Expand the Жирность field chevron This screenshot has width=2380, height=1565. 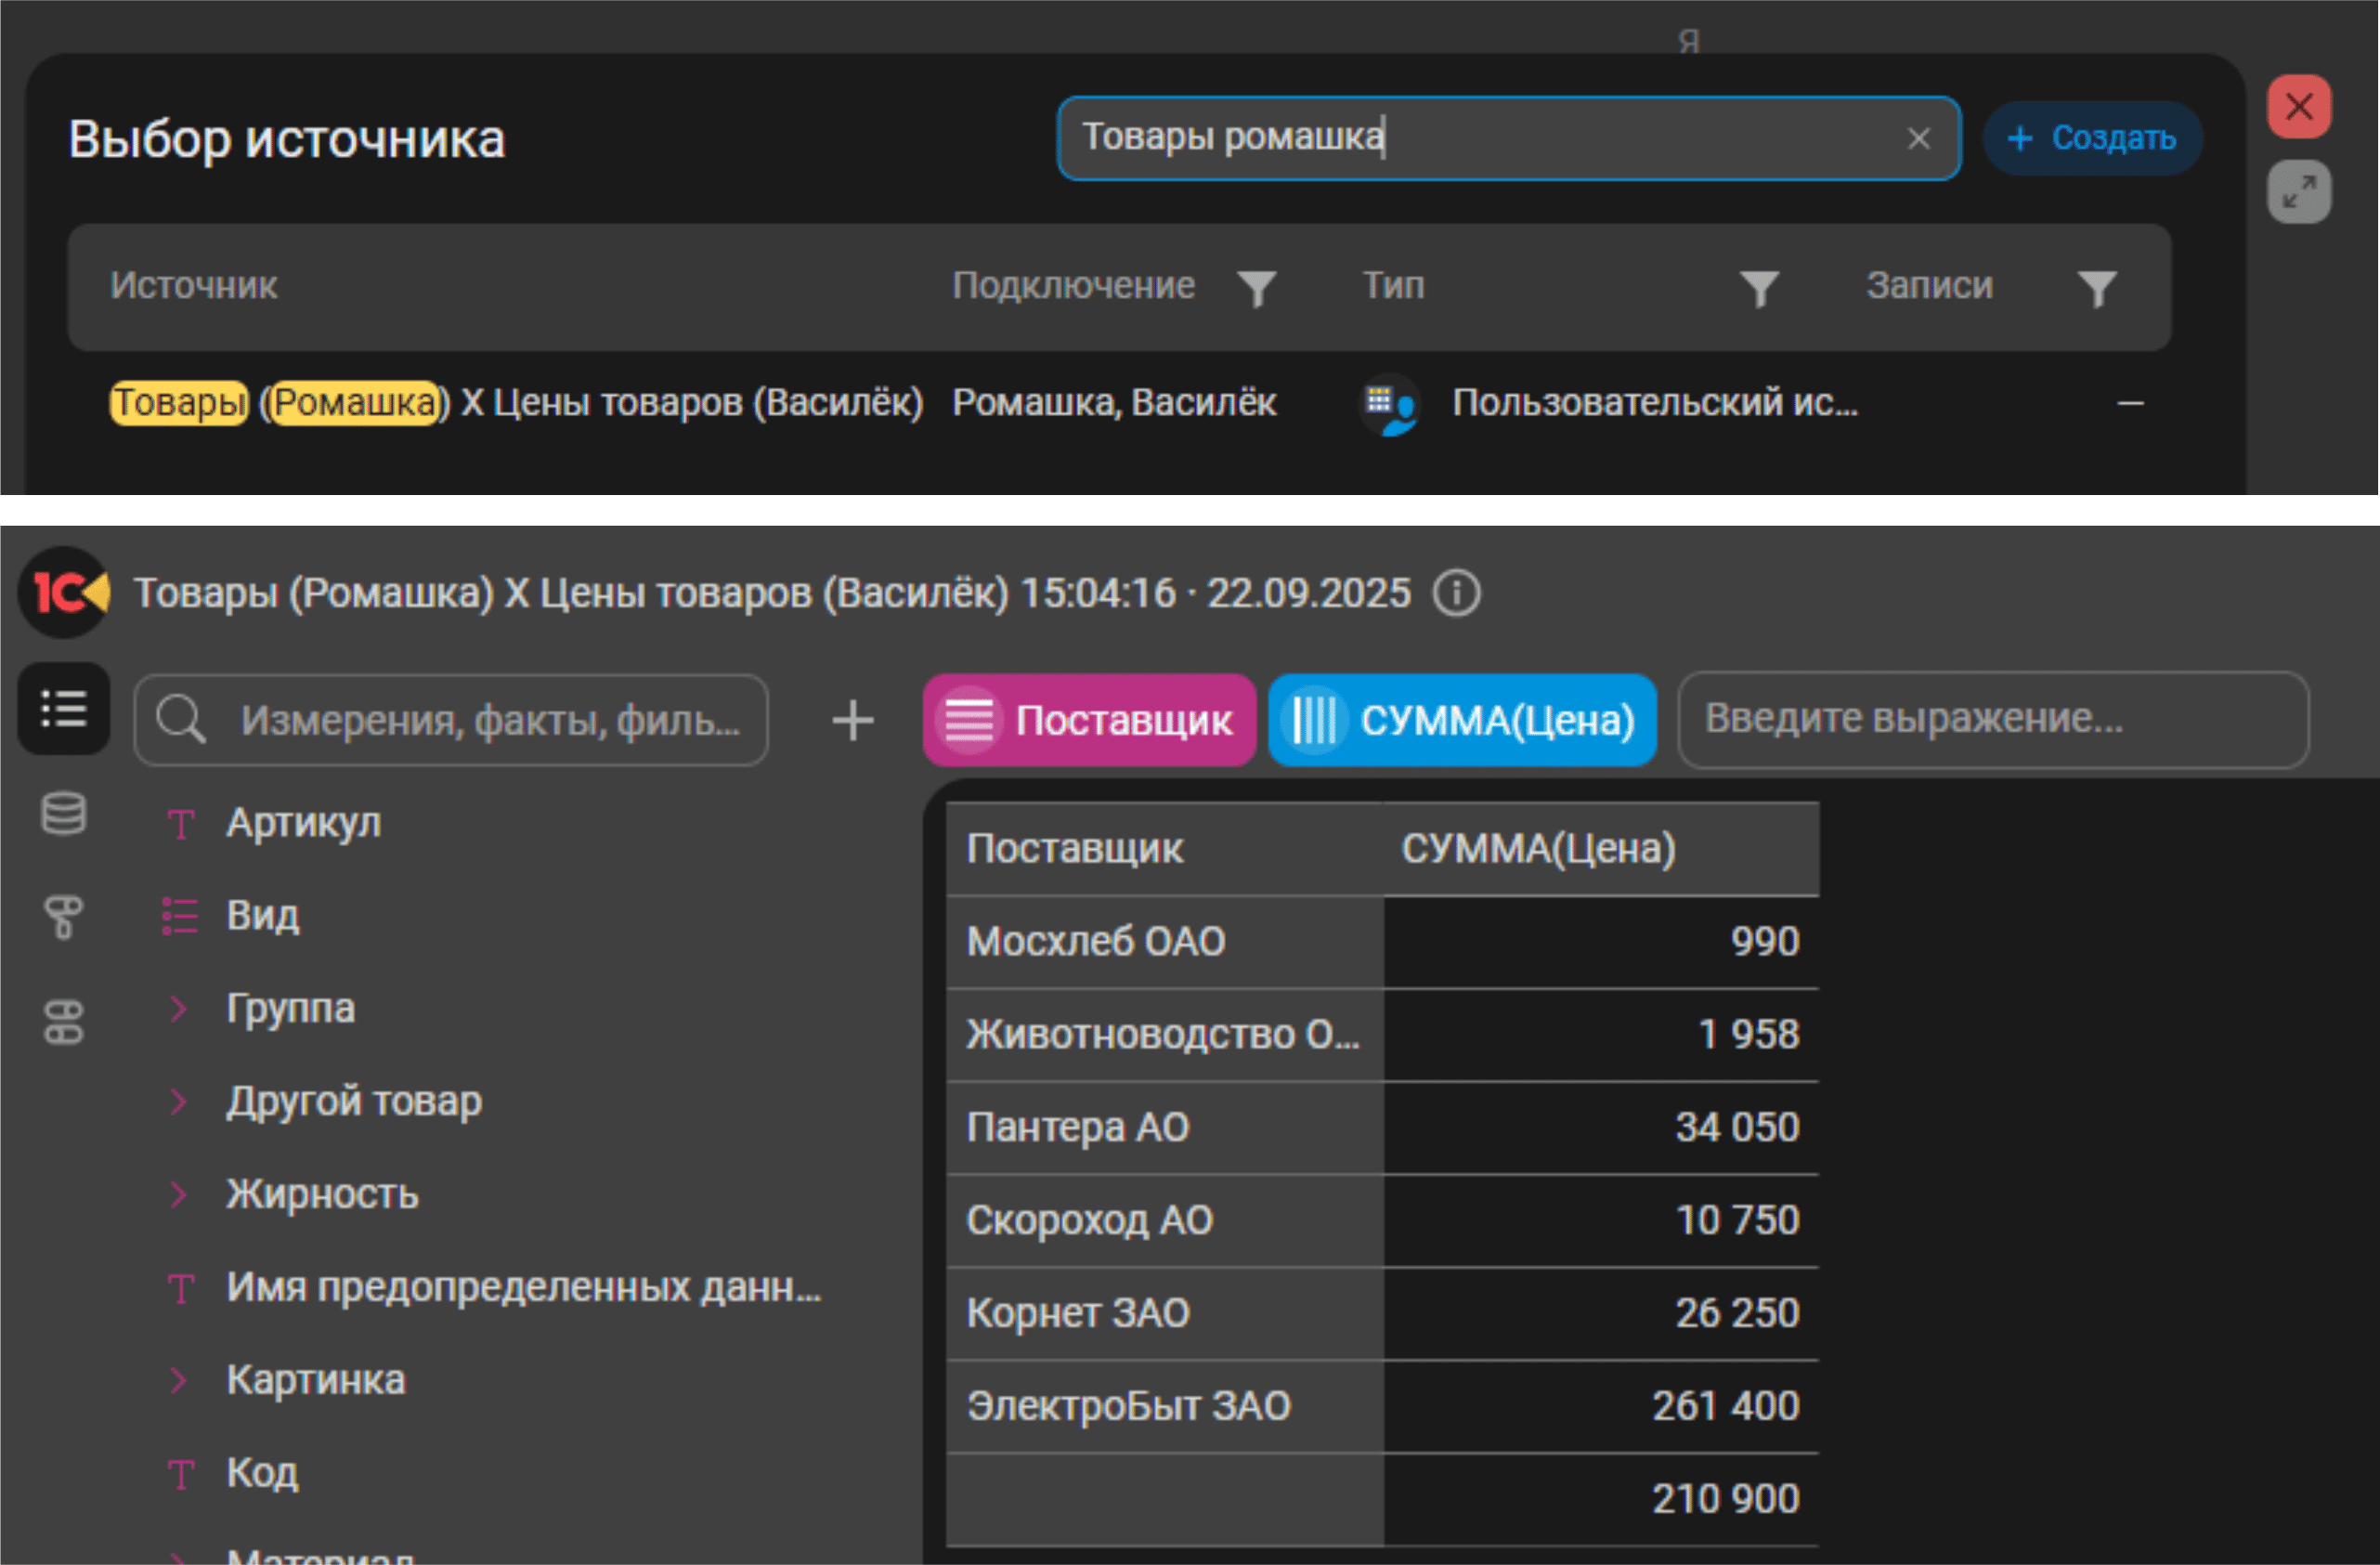[x=179, y=1194]
